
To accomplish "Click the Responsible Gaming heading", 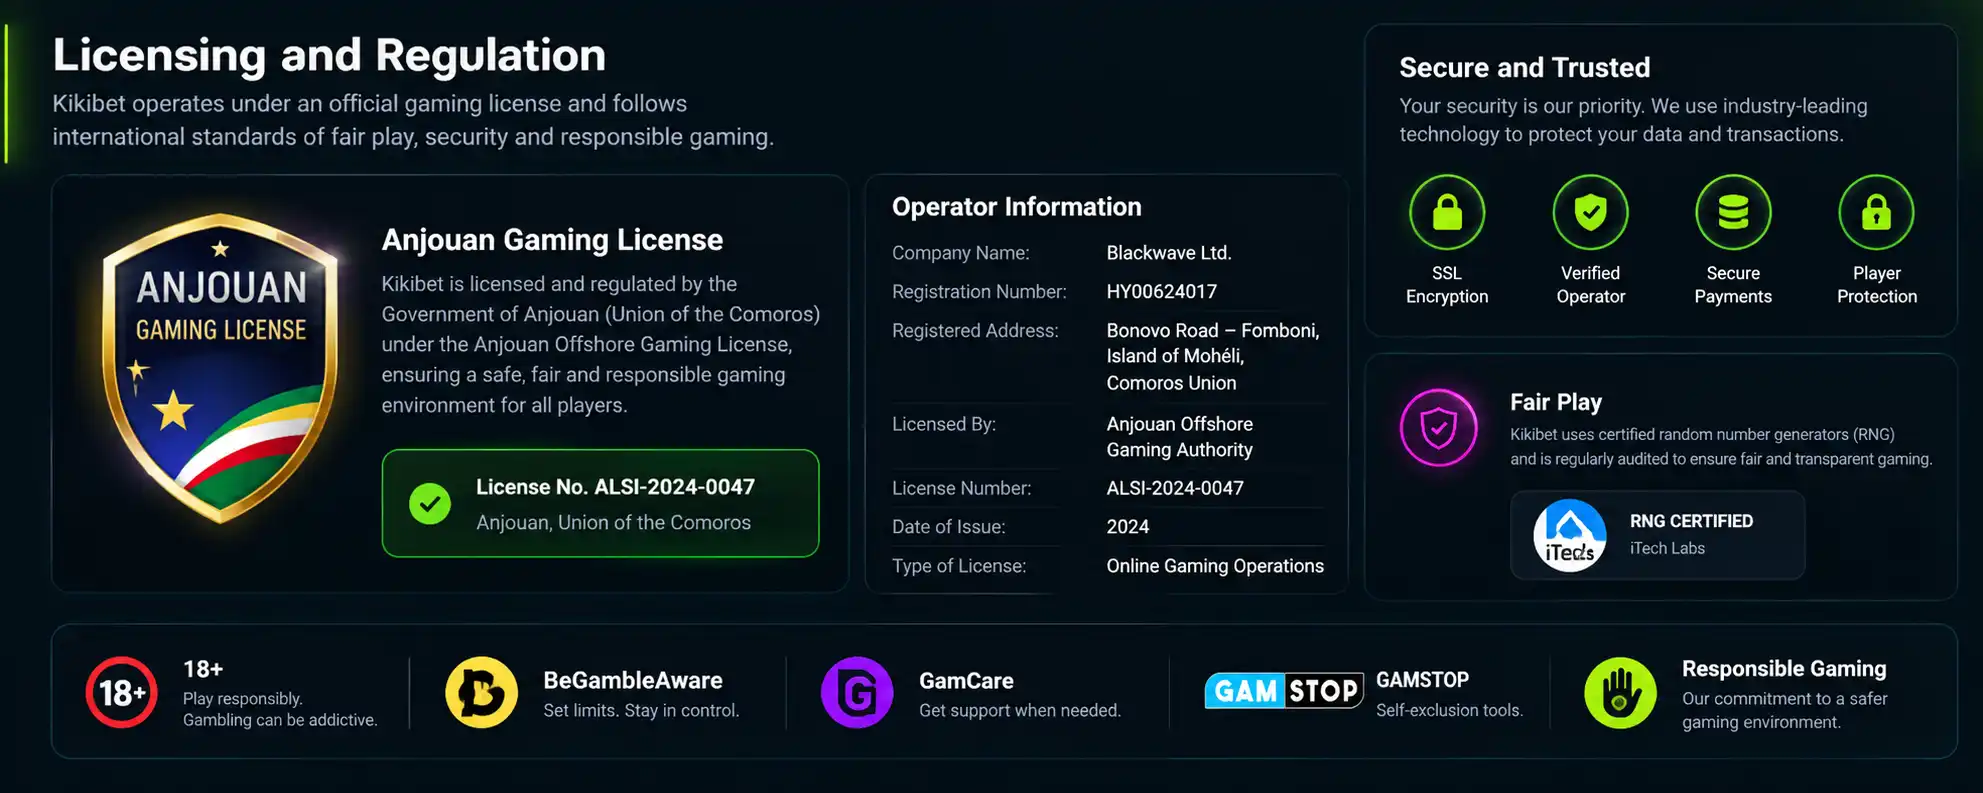I will [x=1784, y=669].
